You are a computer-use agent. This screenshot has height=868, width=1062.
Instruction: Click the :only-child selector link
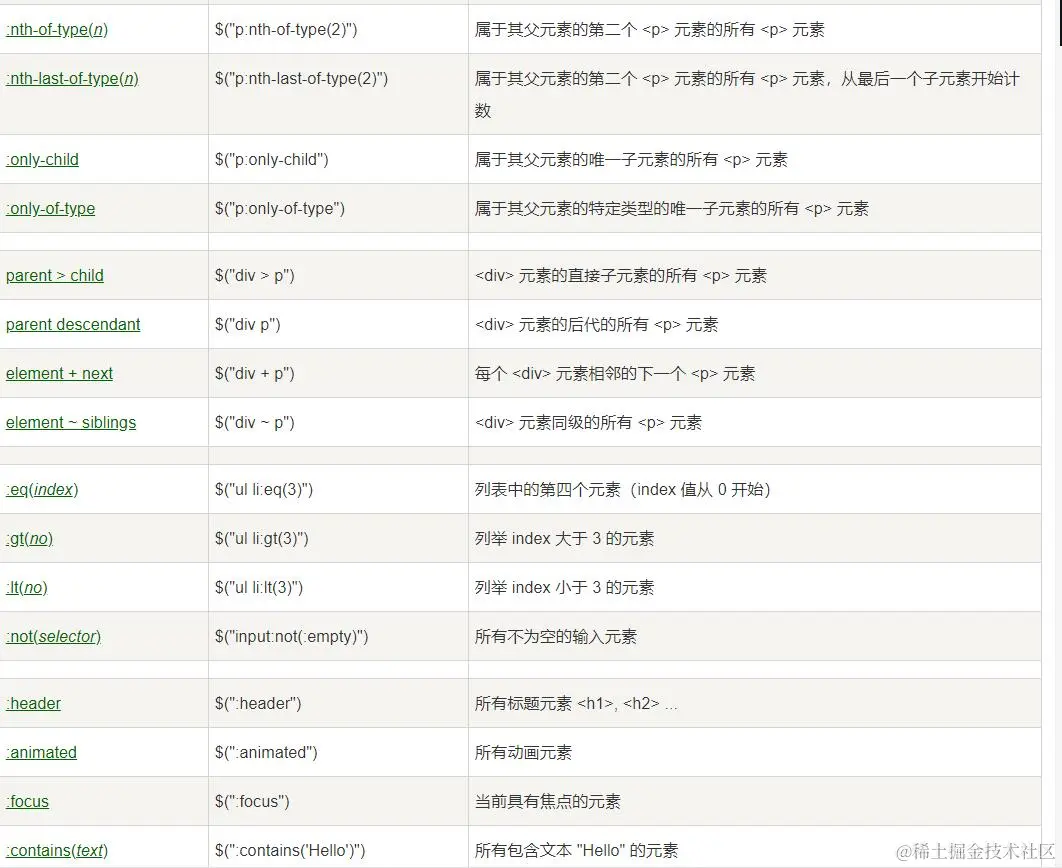tap(42, 159)
